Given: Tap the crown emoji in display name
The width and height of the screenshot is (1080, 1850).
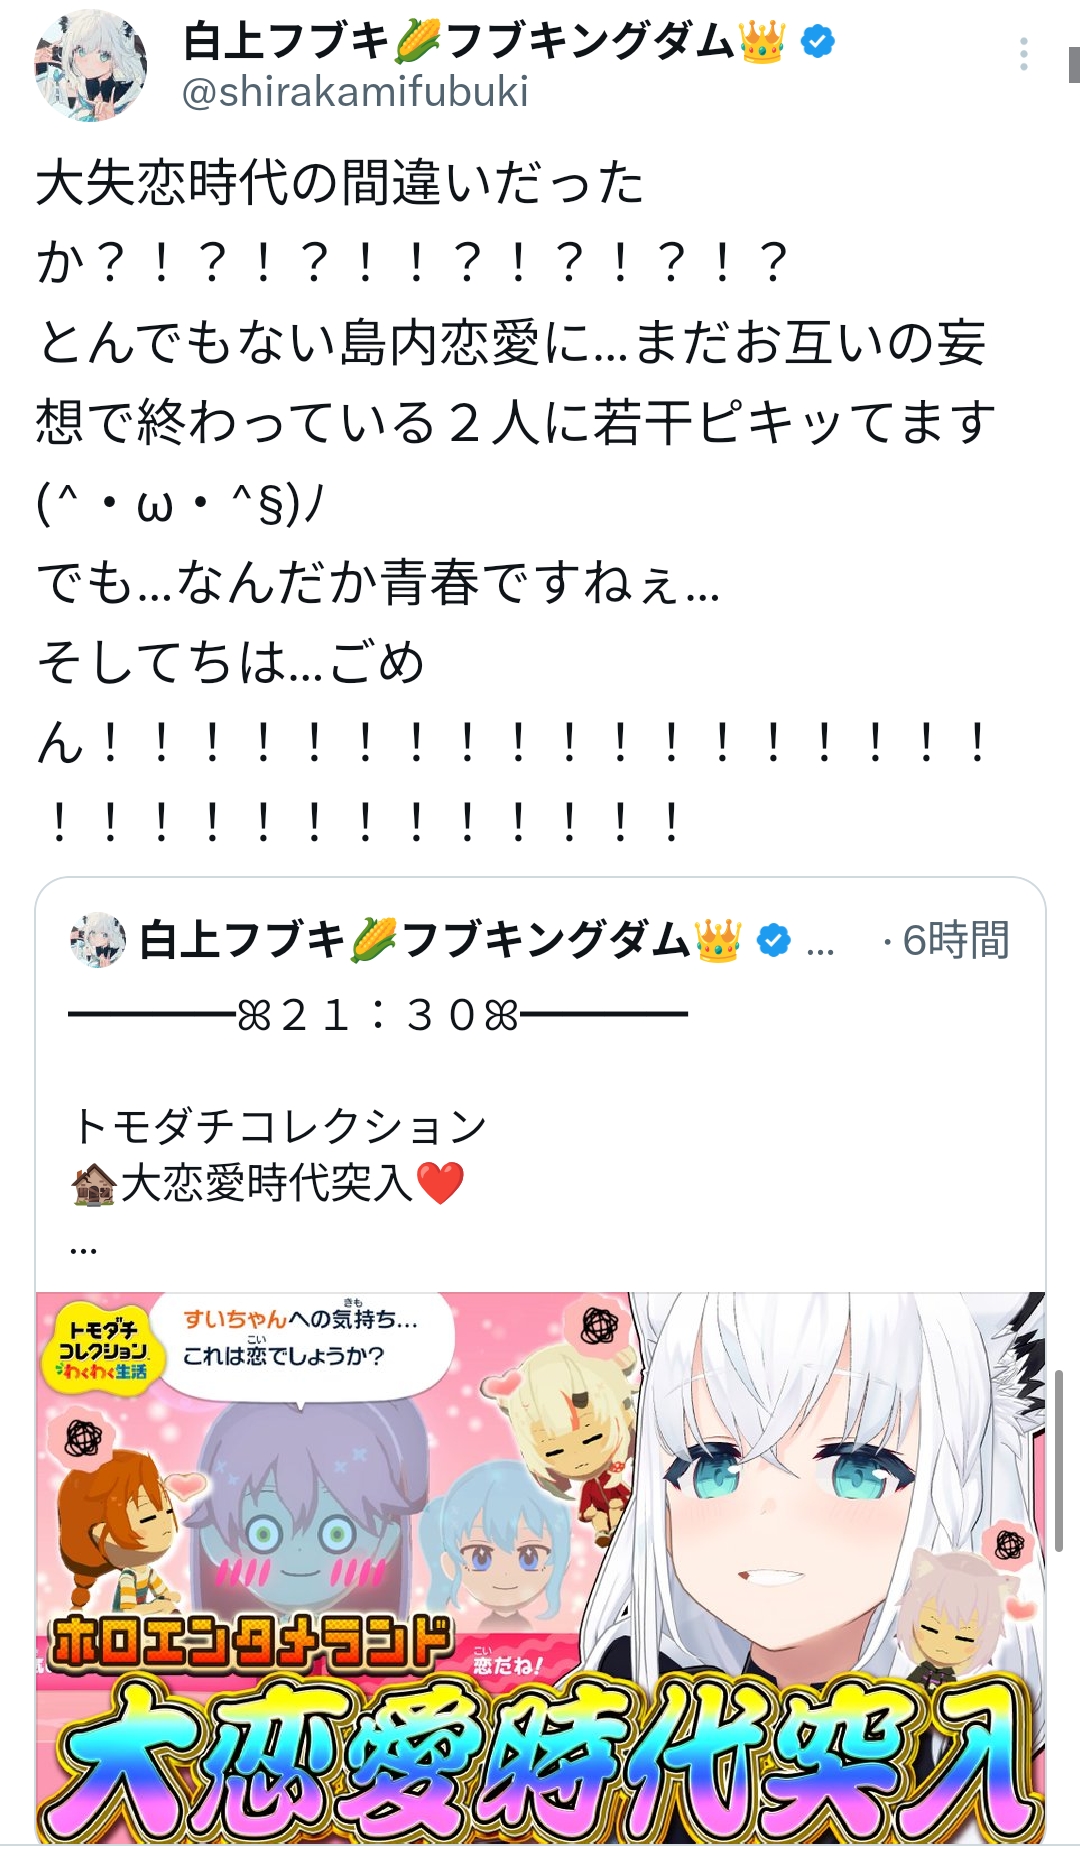Looking at the screenshot, I should click(762, 42).
